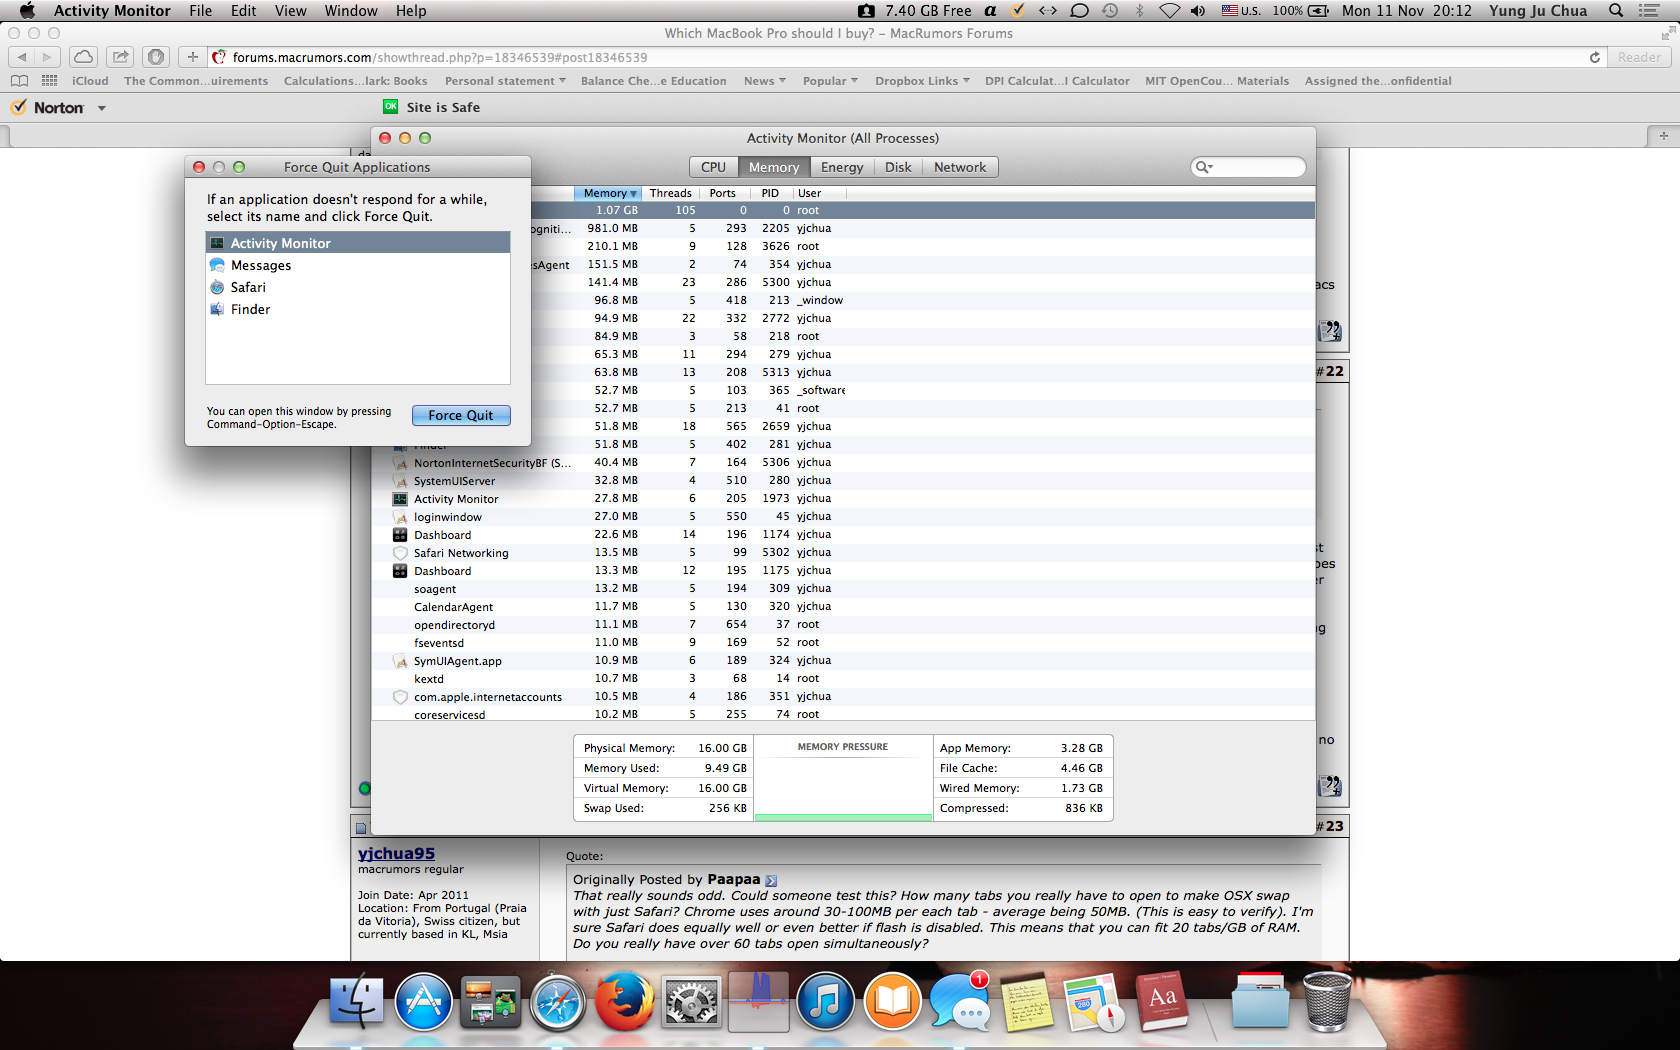Switch to the Energy tab
Screen dimensions: 1680x1050
pyautogui.click(x=842, y=167)
